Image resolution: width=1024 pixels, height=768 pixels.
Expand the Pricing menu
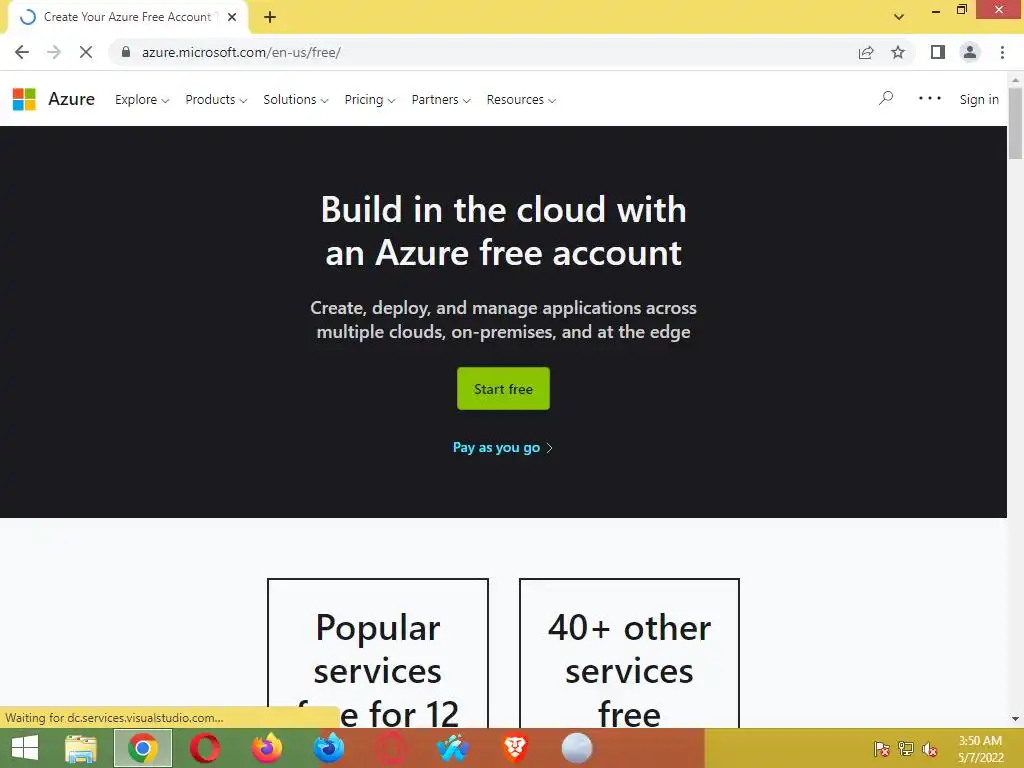[370, 99]
